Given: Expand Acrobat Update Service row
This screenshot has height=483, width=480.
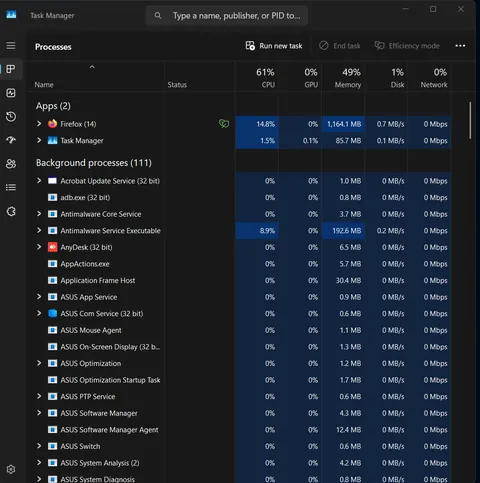Looking at the screenshot, I should [39, 181].
